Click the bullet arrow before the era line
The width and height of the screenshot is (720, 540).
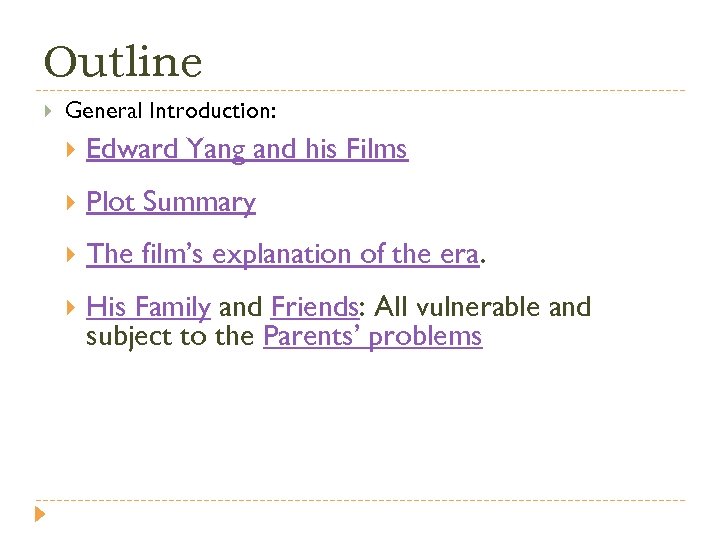tap(69, 255)
